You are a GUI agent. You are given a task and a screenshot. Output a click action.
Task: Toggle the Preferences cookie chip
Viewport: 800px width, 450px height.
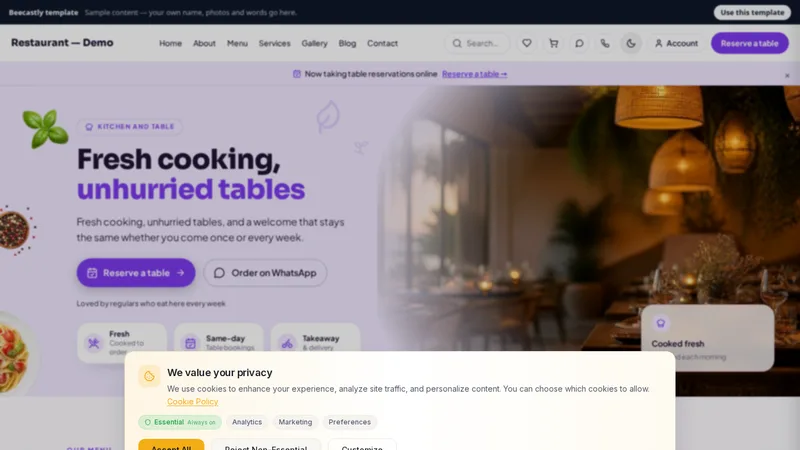click(x=349, y=422)
